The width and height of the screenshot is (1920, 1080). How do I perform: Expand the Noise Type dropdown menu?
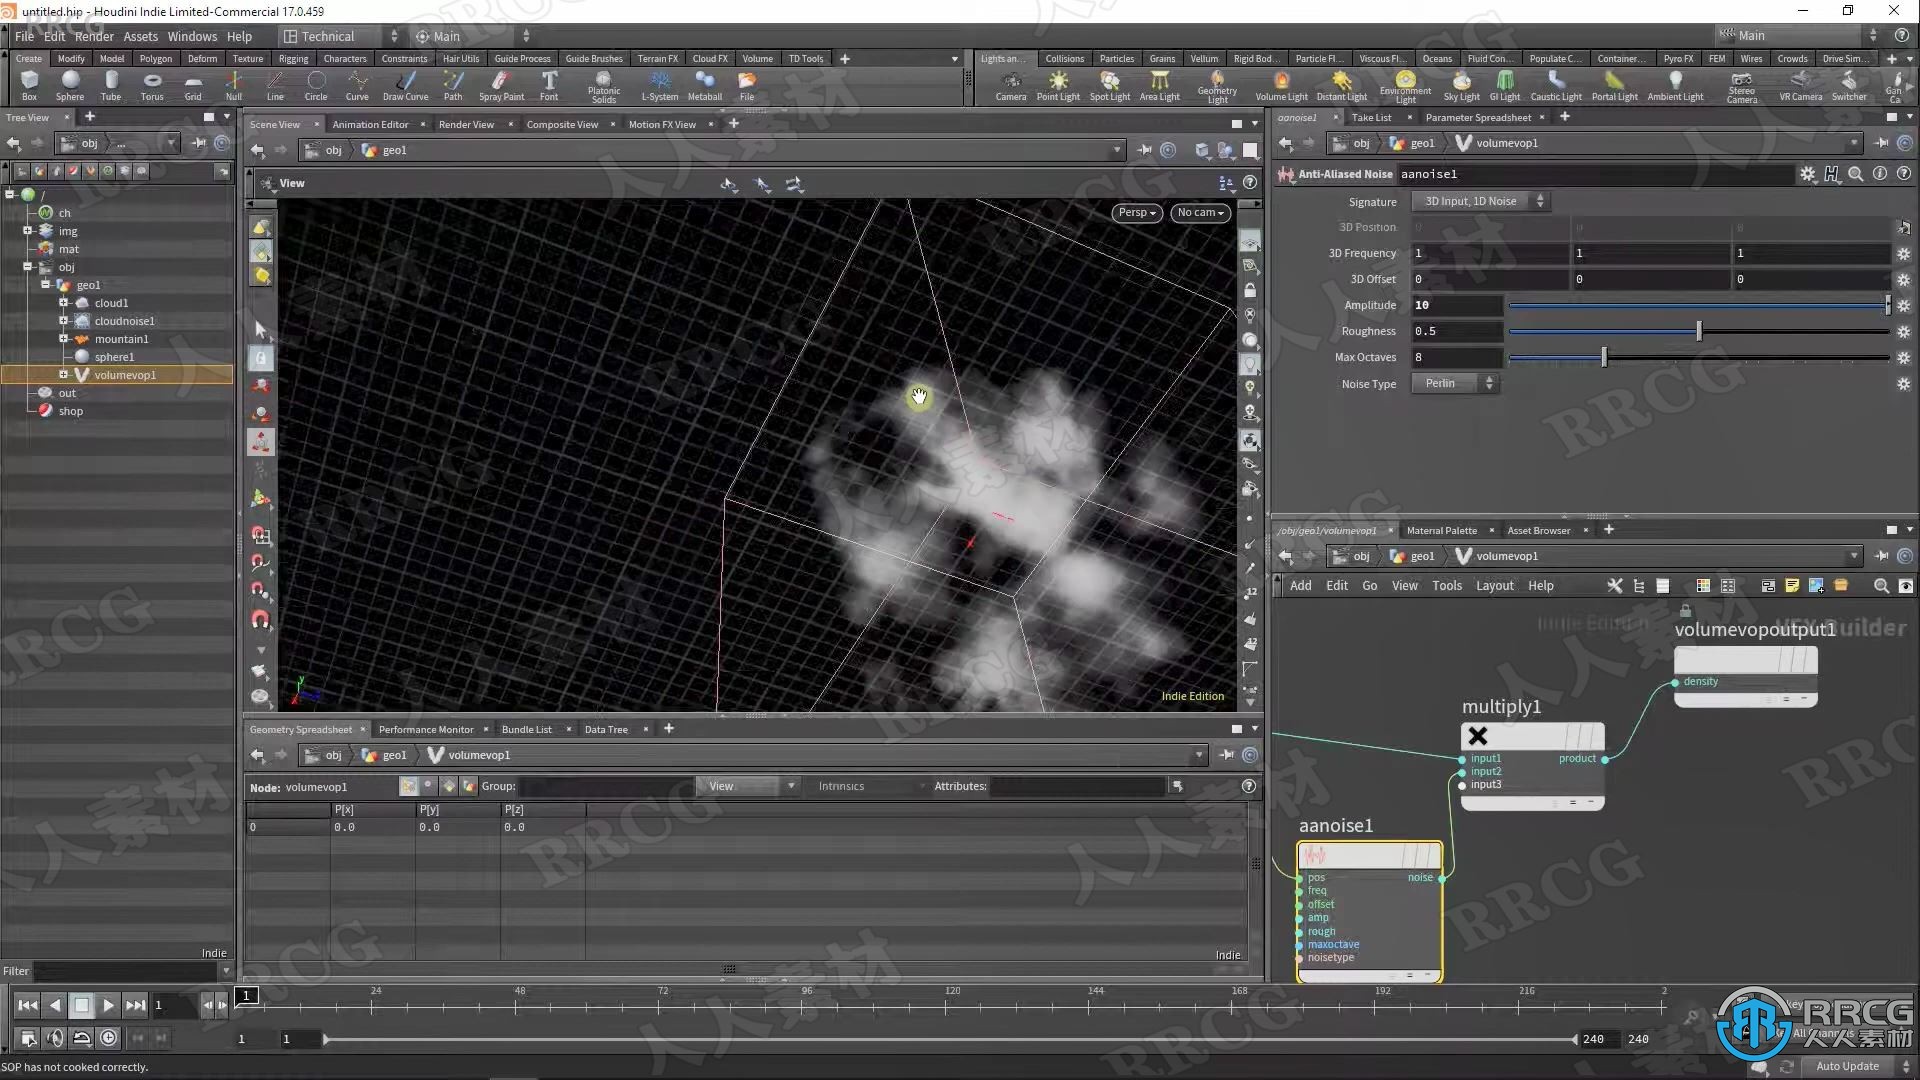(x=1455, y=382)
